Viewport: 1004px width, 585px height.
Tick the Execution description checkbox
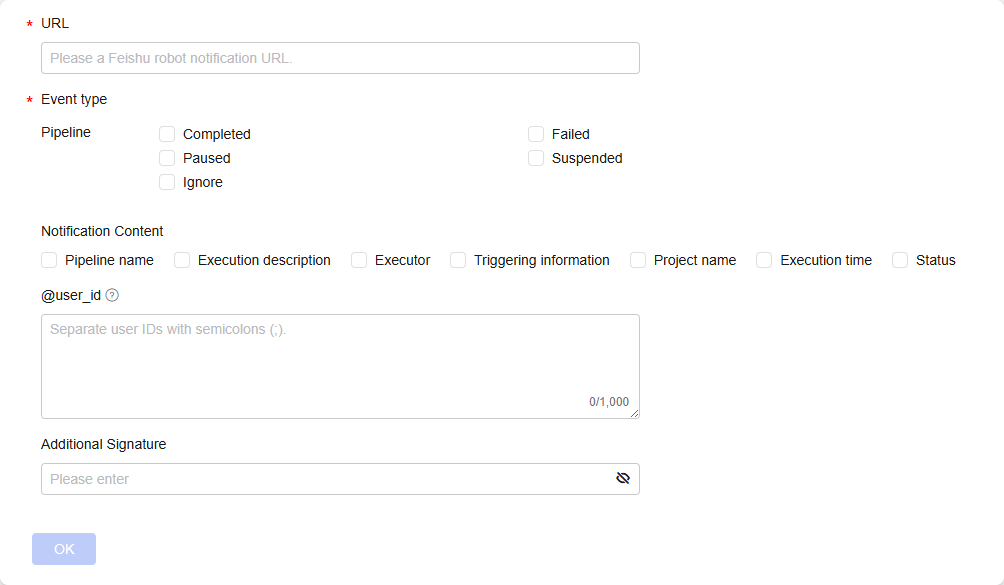[182, 260]
